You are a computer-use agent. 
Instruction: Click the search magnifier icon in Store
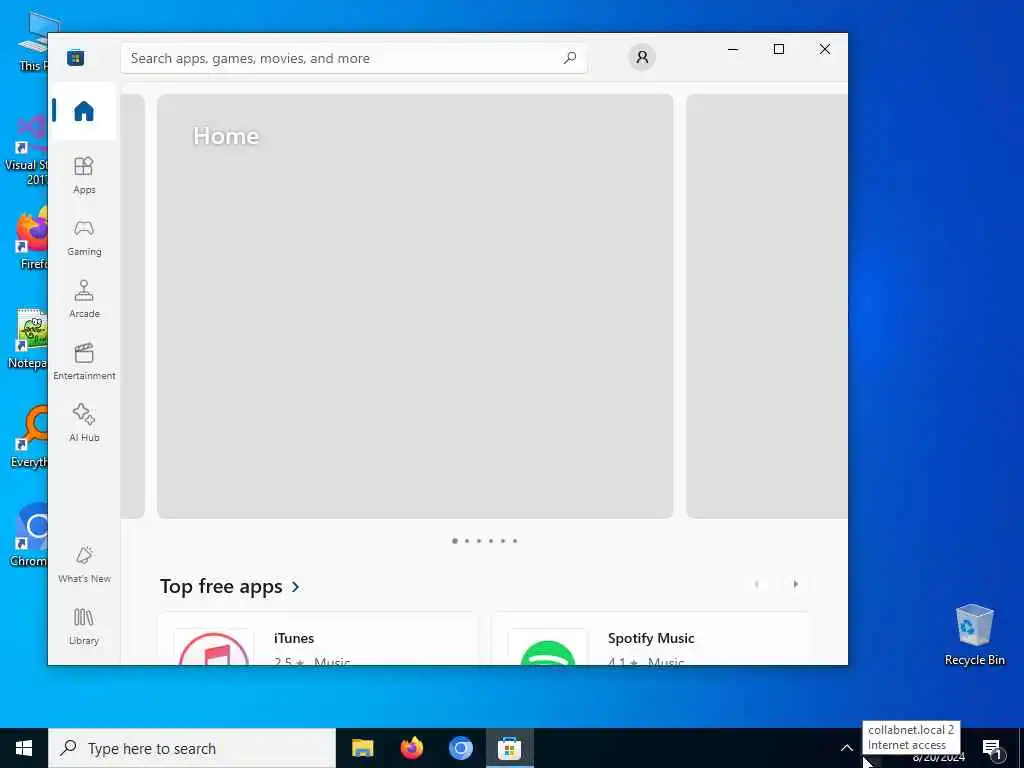569,58
